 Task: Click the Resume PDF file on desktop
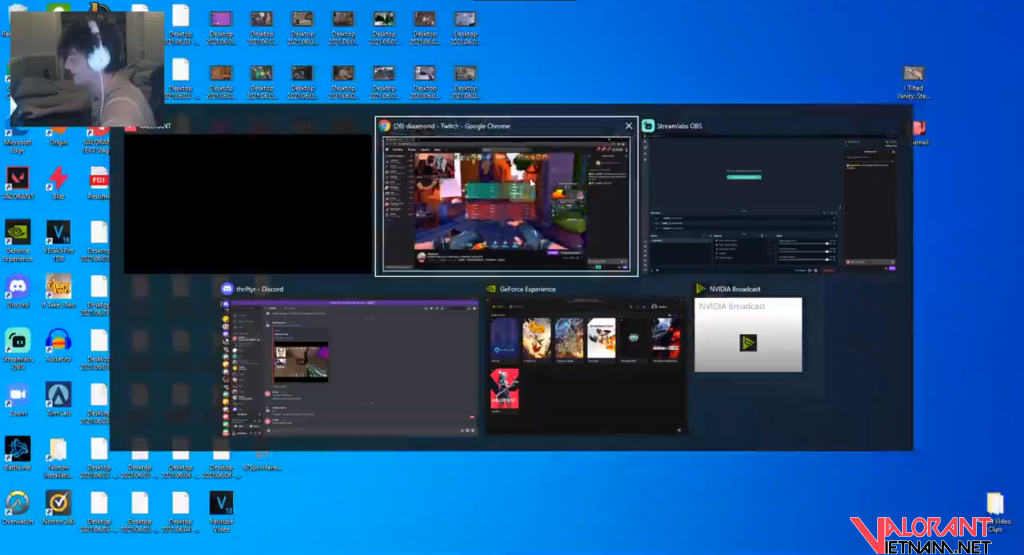[99, 179]
